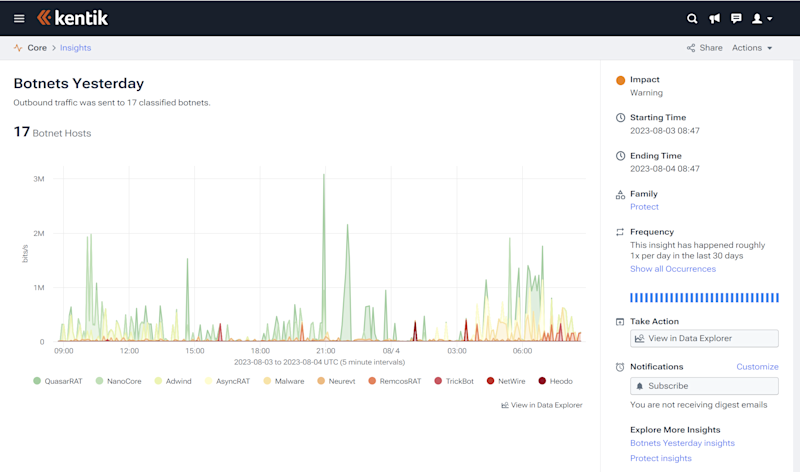Screen dimensions: 800x472
Task: Click the Share icon in the breadcrumb bar
Action: tap(691, 48)
